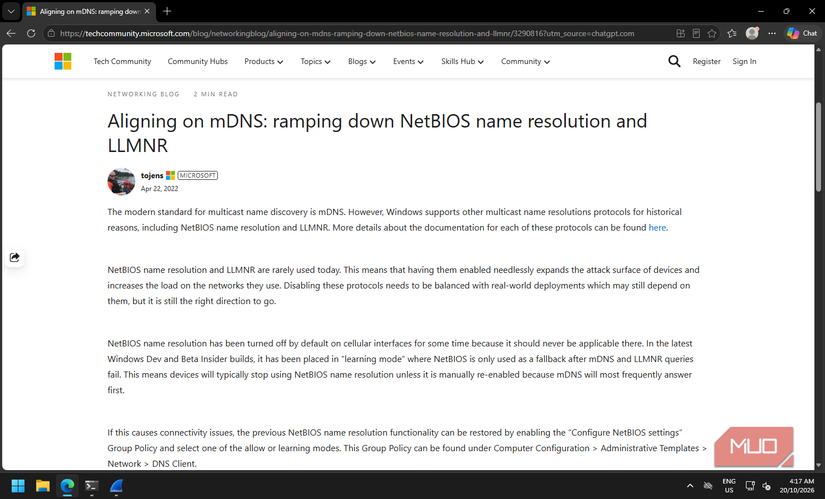Open the network status tray icon
Viewport: 825px width, 499px height.
tap(750, 485)
